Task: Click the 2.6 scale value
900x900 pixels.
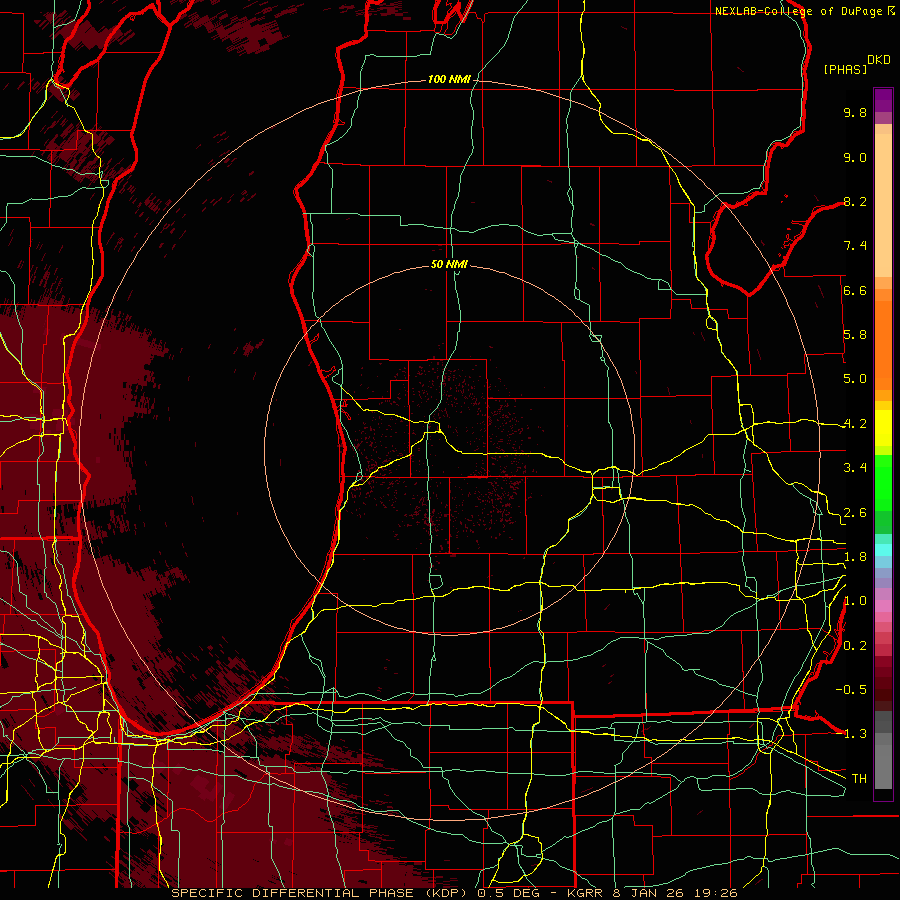Action: (x=855, y=513)
